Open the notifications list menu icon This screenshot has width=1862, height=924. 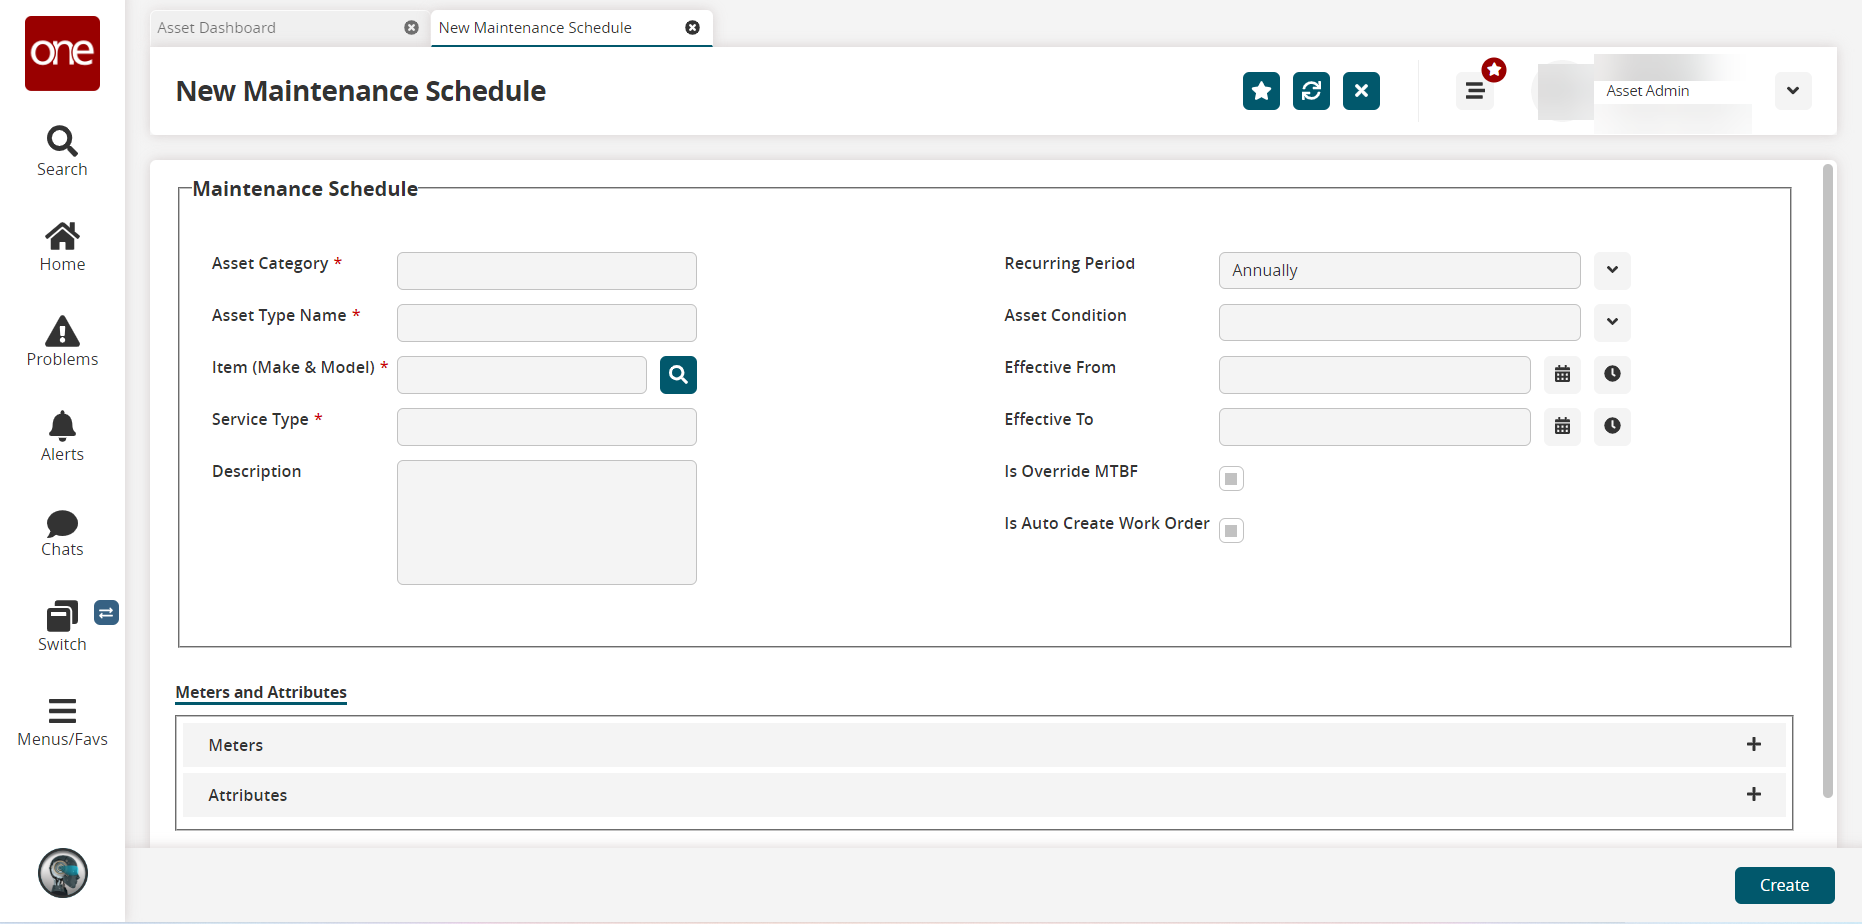(x=1475, y=91)
